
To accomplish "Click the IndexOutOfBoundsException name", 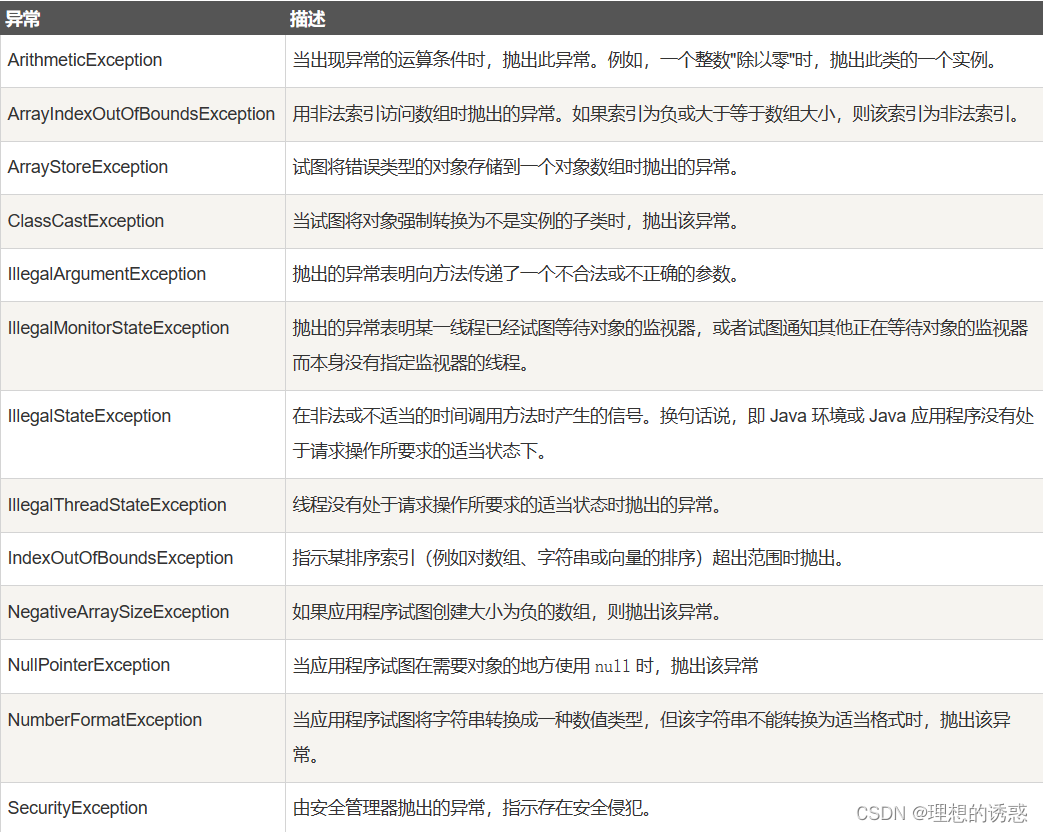I will point(108,558).
